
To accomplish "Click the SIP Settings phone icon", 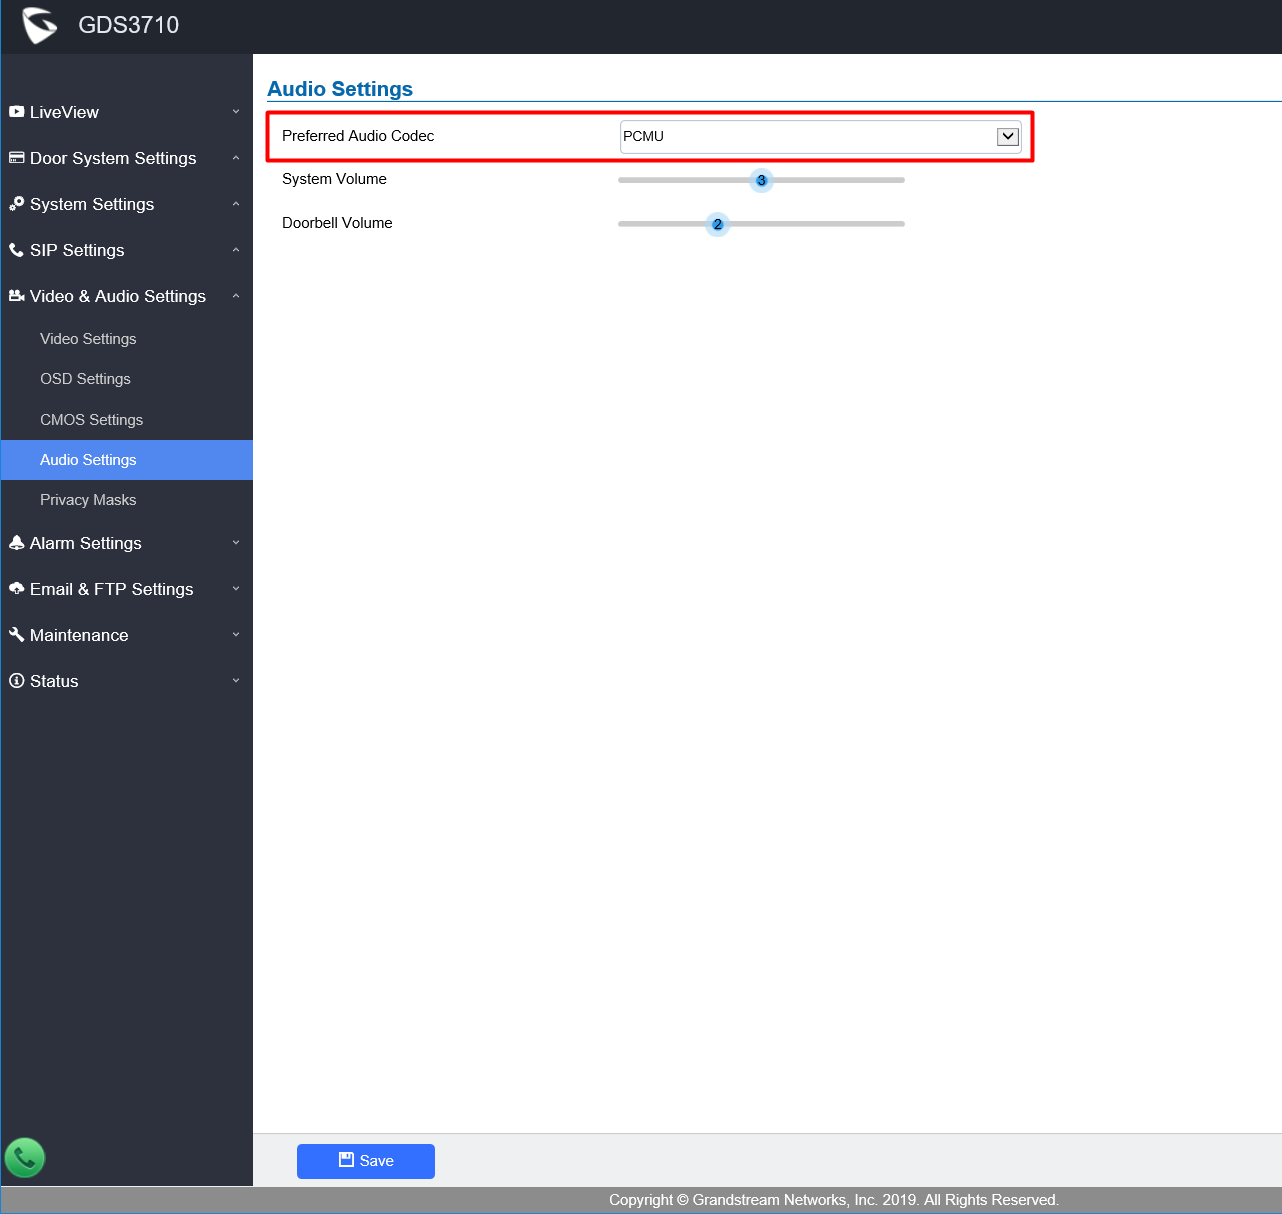I will pyautogui.click(x=16, y=250).
